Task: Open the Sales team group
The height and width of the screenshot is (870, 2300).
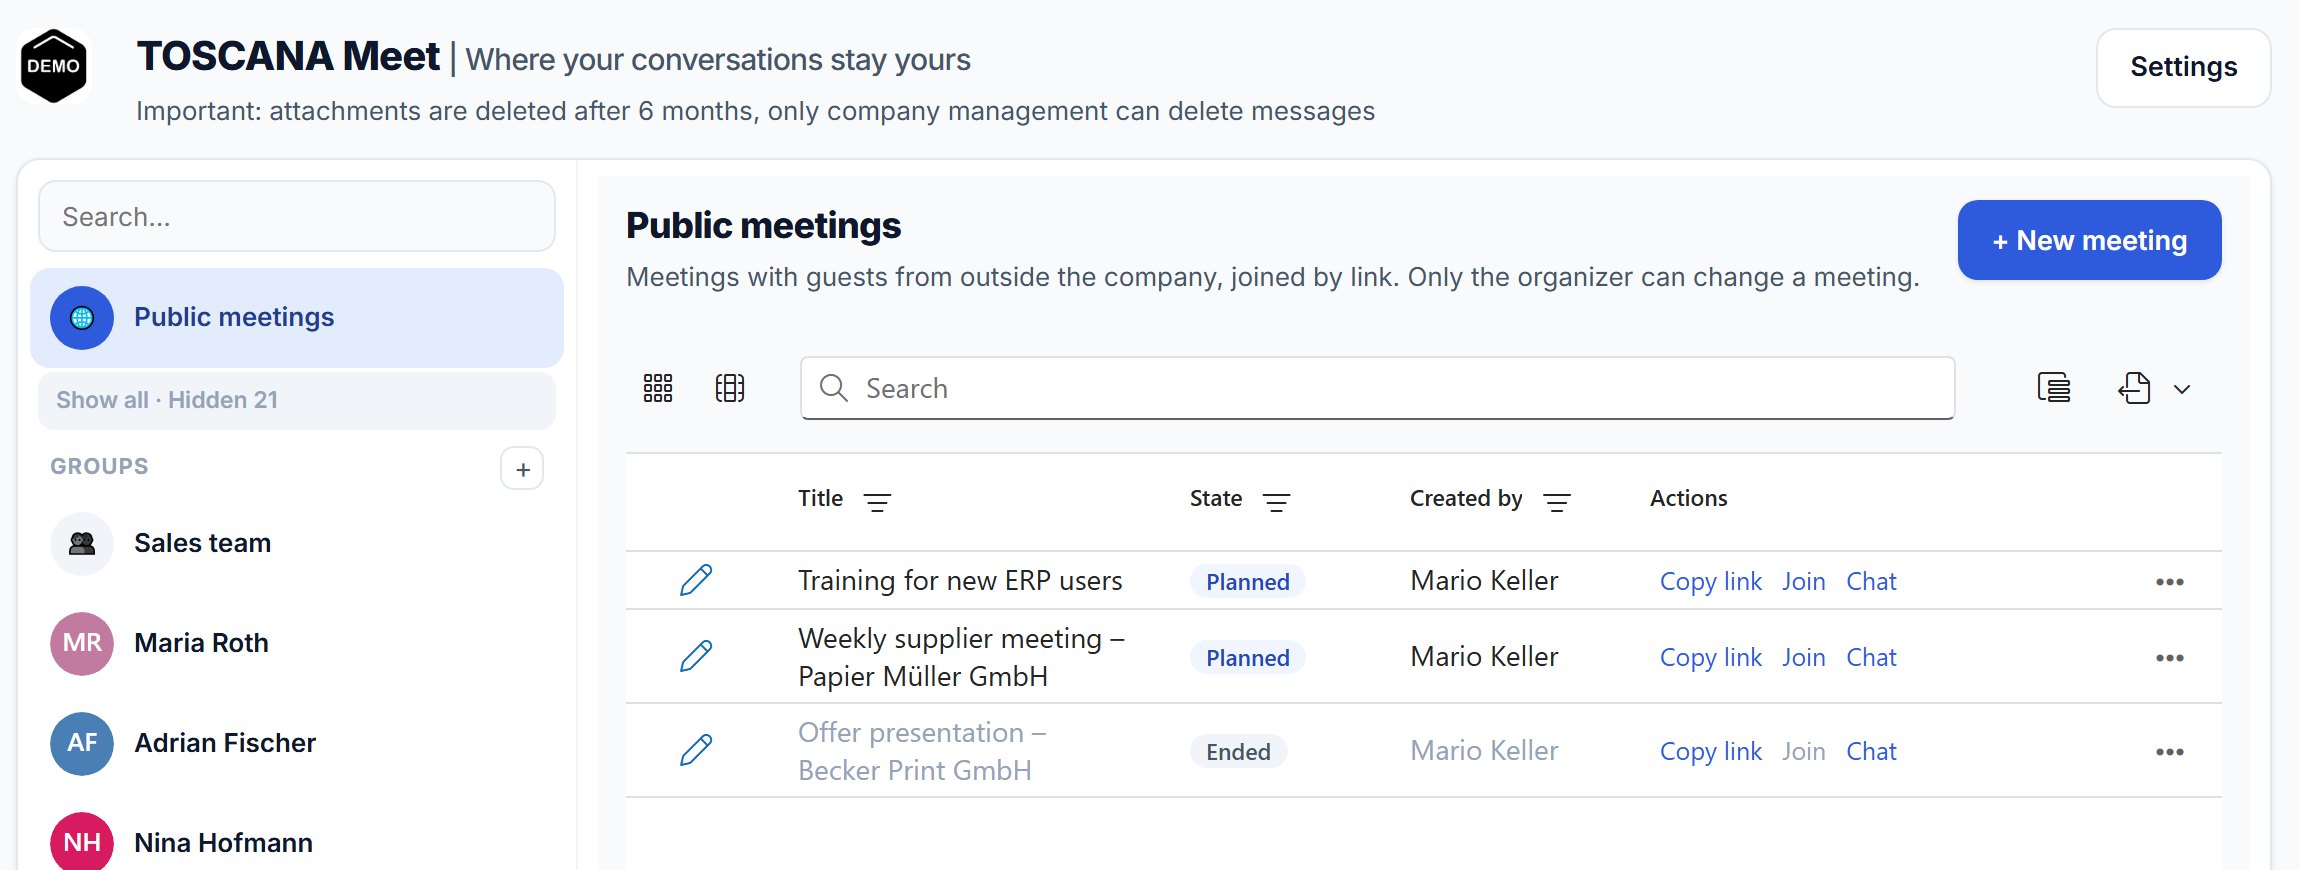Action: 297,543
